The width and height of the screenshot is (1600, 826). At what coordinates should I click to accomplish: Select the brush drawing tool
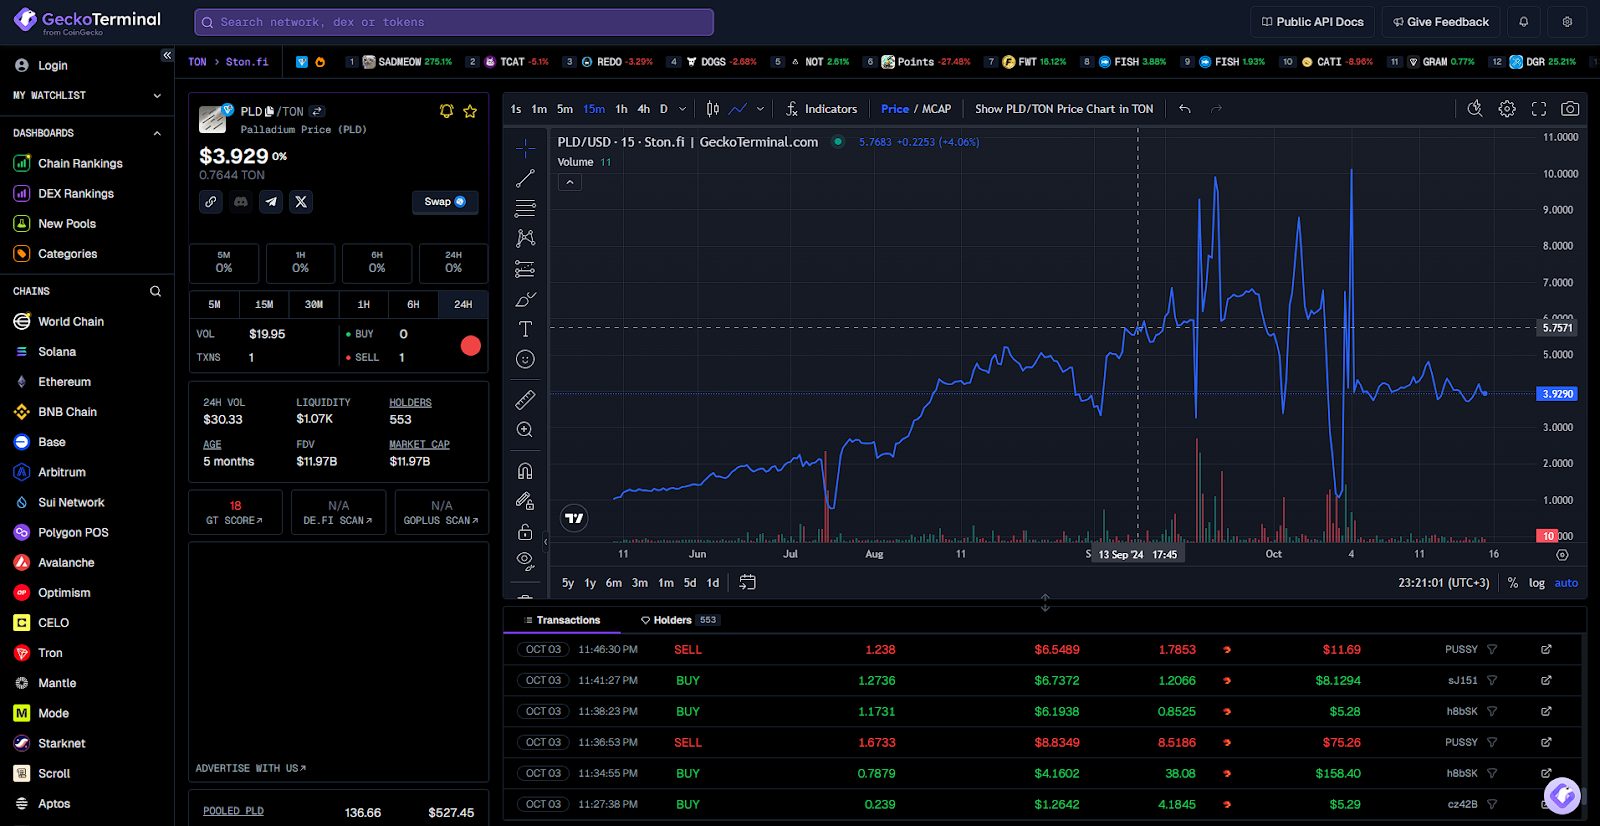click(525, 299)
